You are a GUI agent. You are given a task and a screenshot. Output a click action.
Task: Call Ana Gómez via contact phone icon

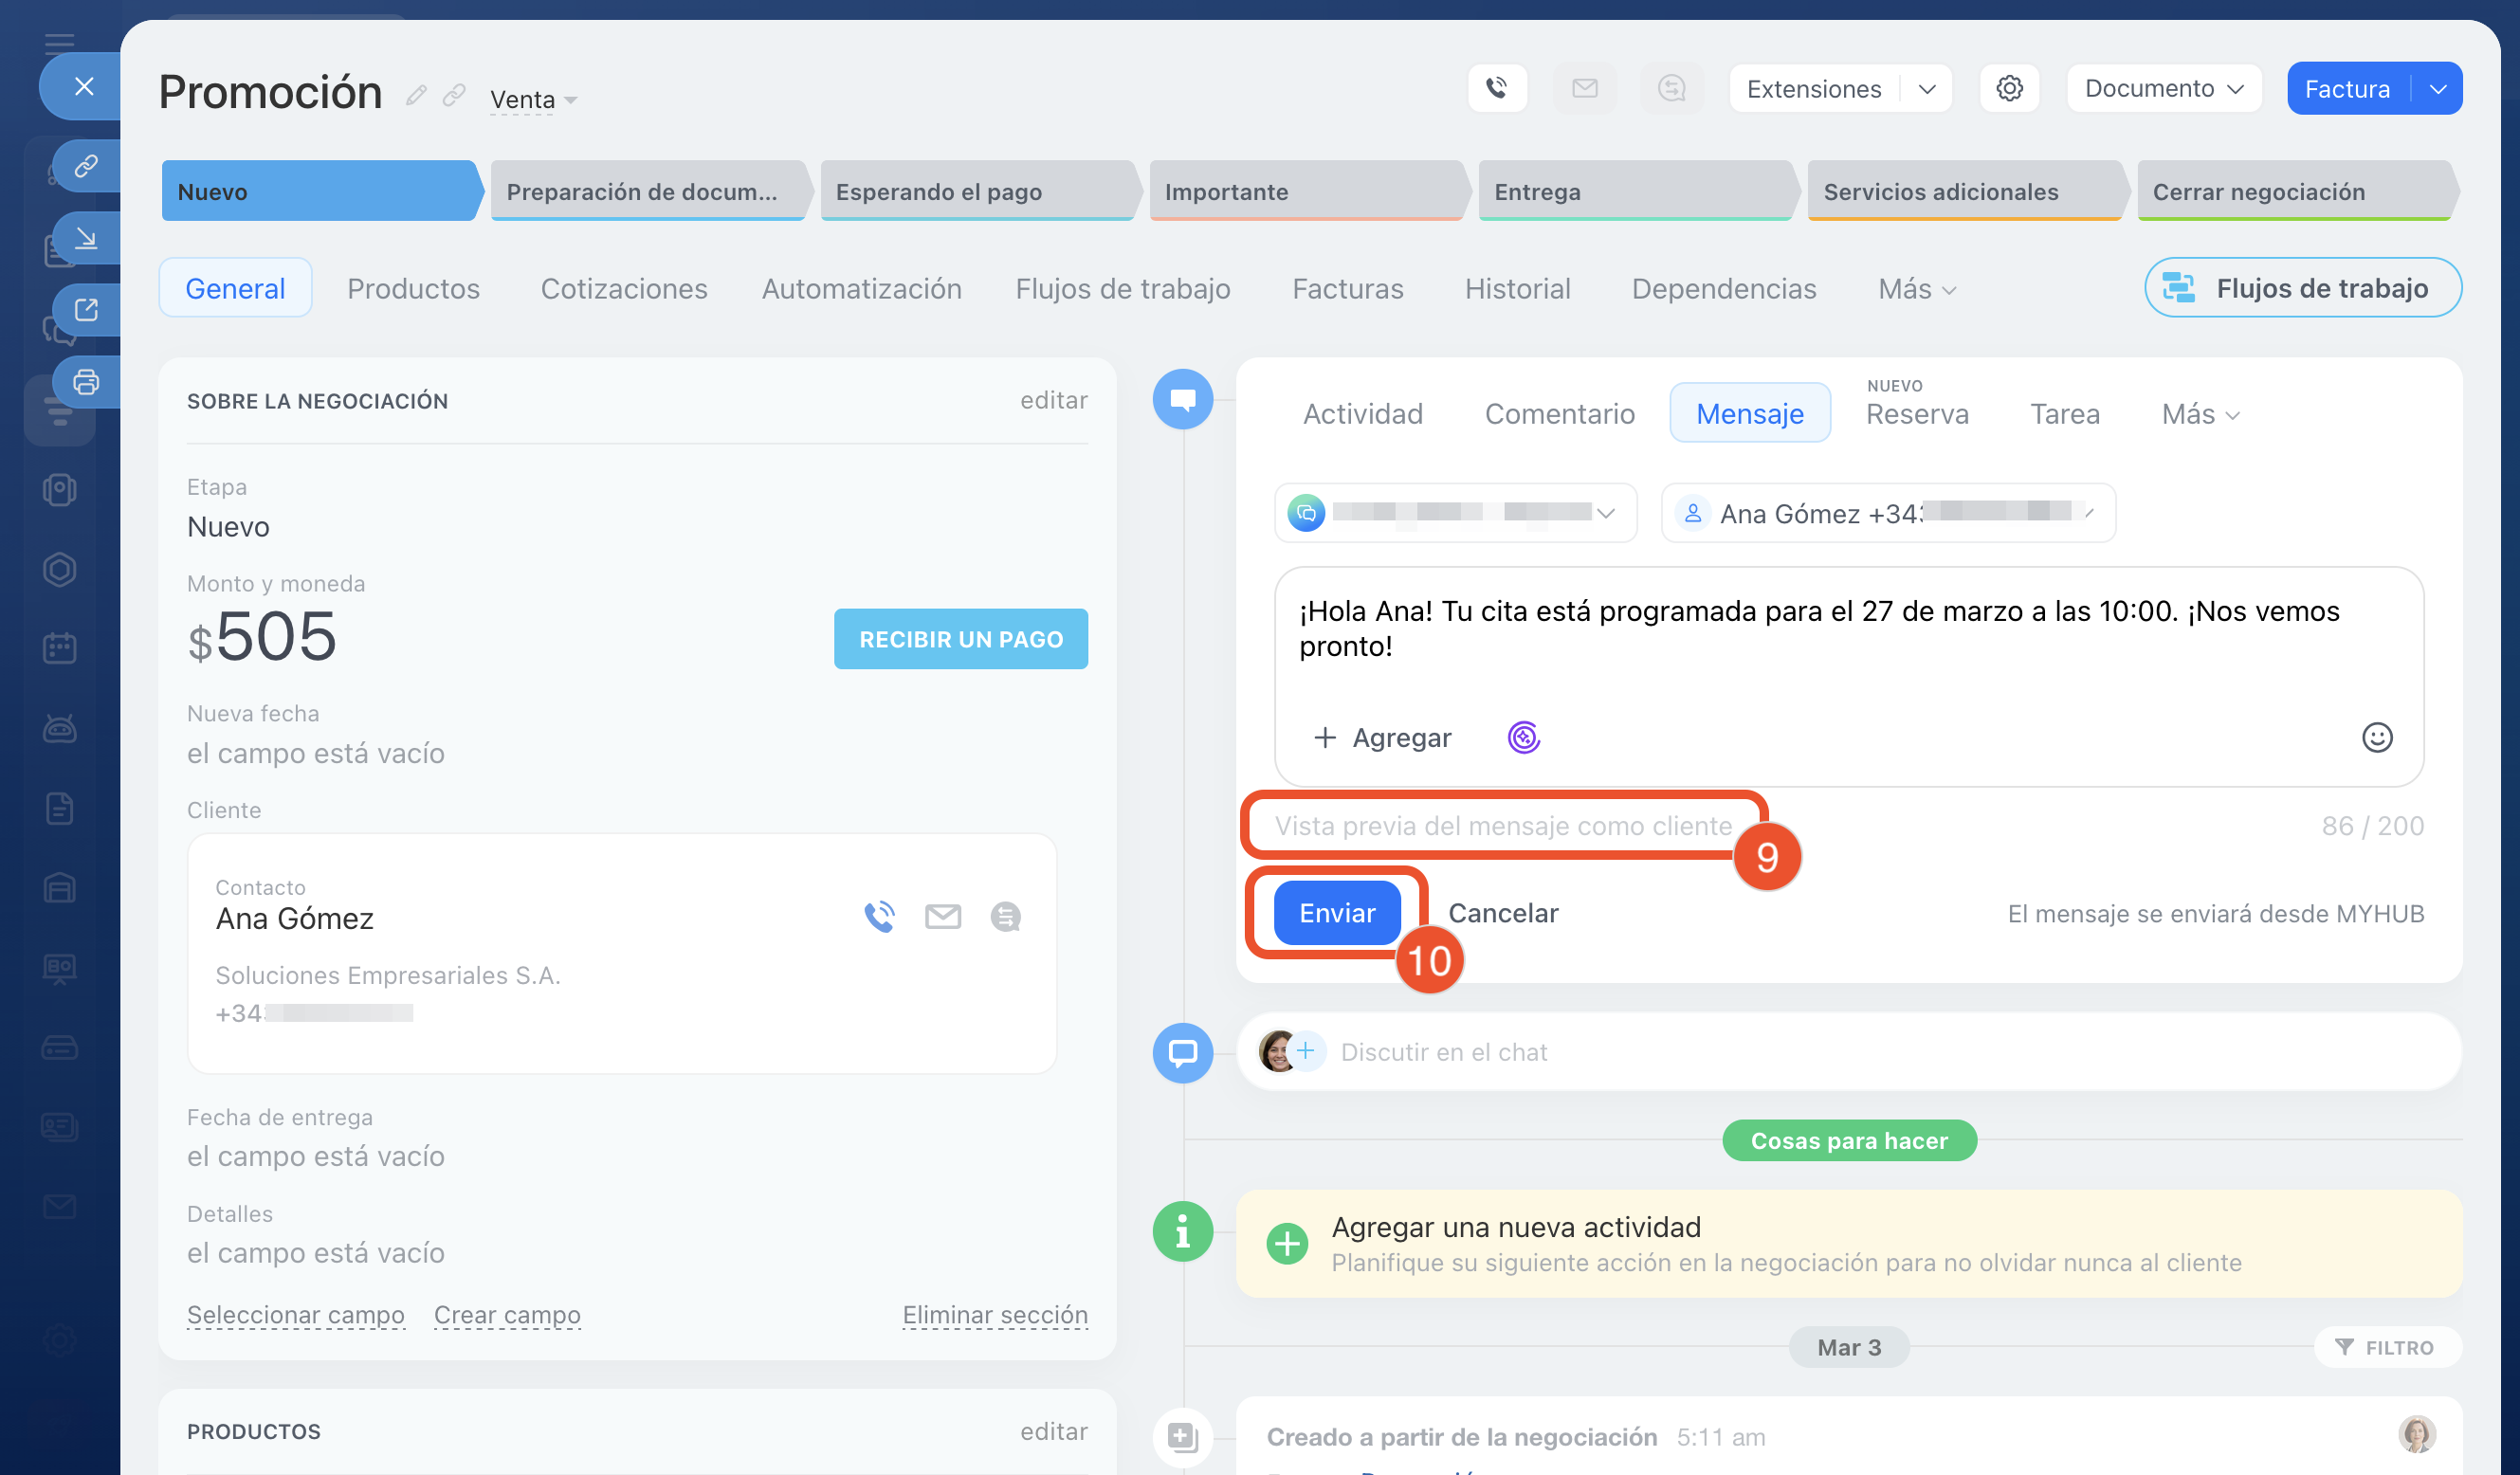tap(879, 916)
